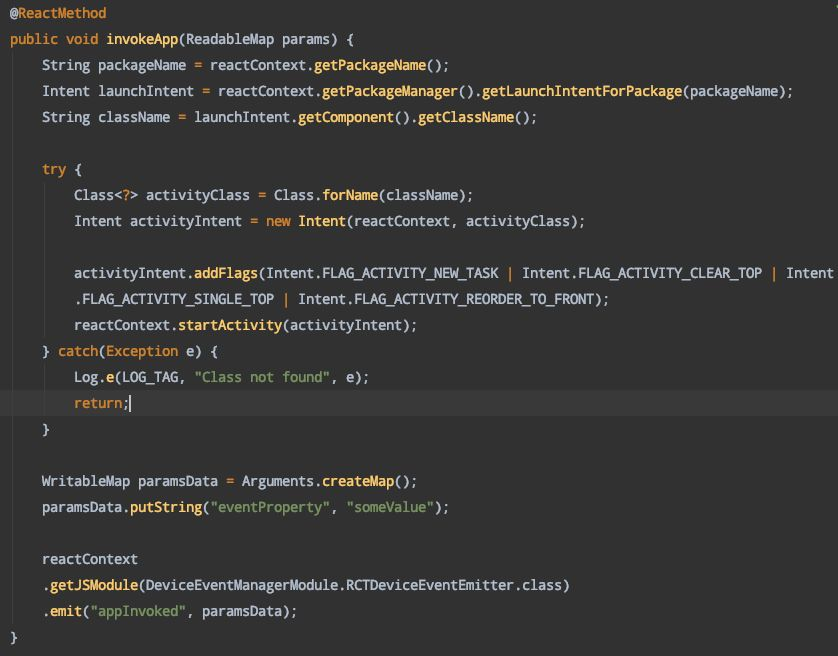Click FLAG_ACTIVITY_SINGLE_TOP constant
This screenshot has width=838, height=656.
pos(177,299)
